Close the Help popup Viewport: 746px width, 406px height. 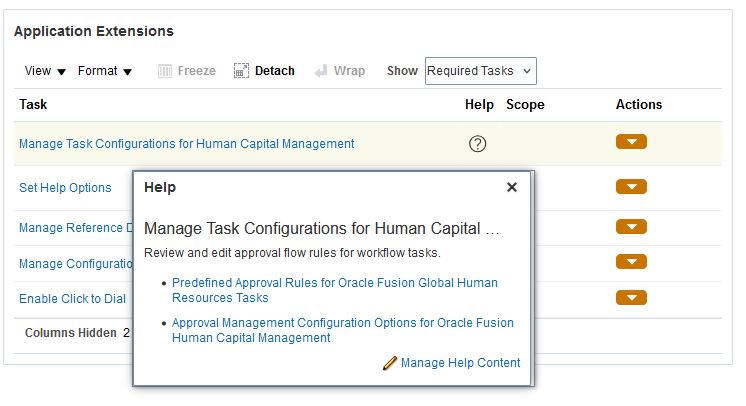click(x=512, y=187)
